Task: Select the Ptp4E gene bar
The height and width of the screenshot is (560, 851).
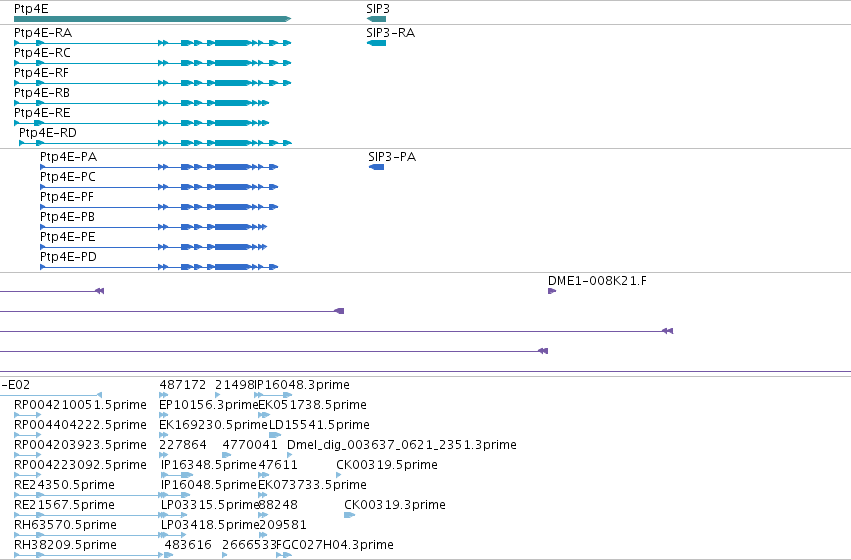Action: [x=153, y=19]
